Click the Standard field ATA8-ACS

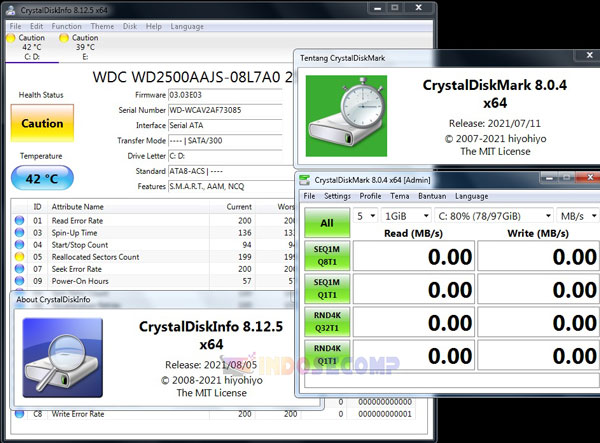(x=230, y=171)
